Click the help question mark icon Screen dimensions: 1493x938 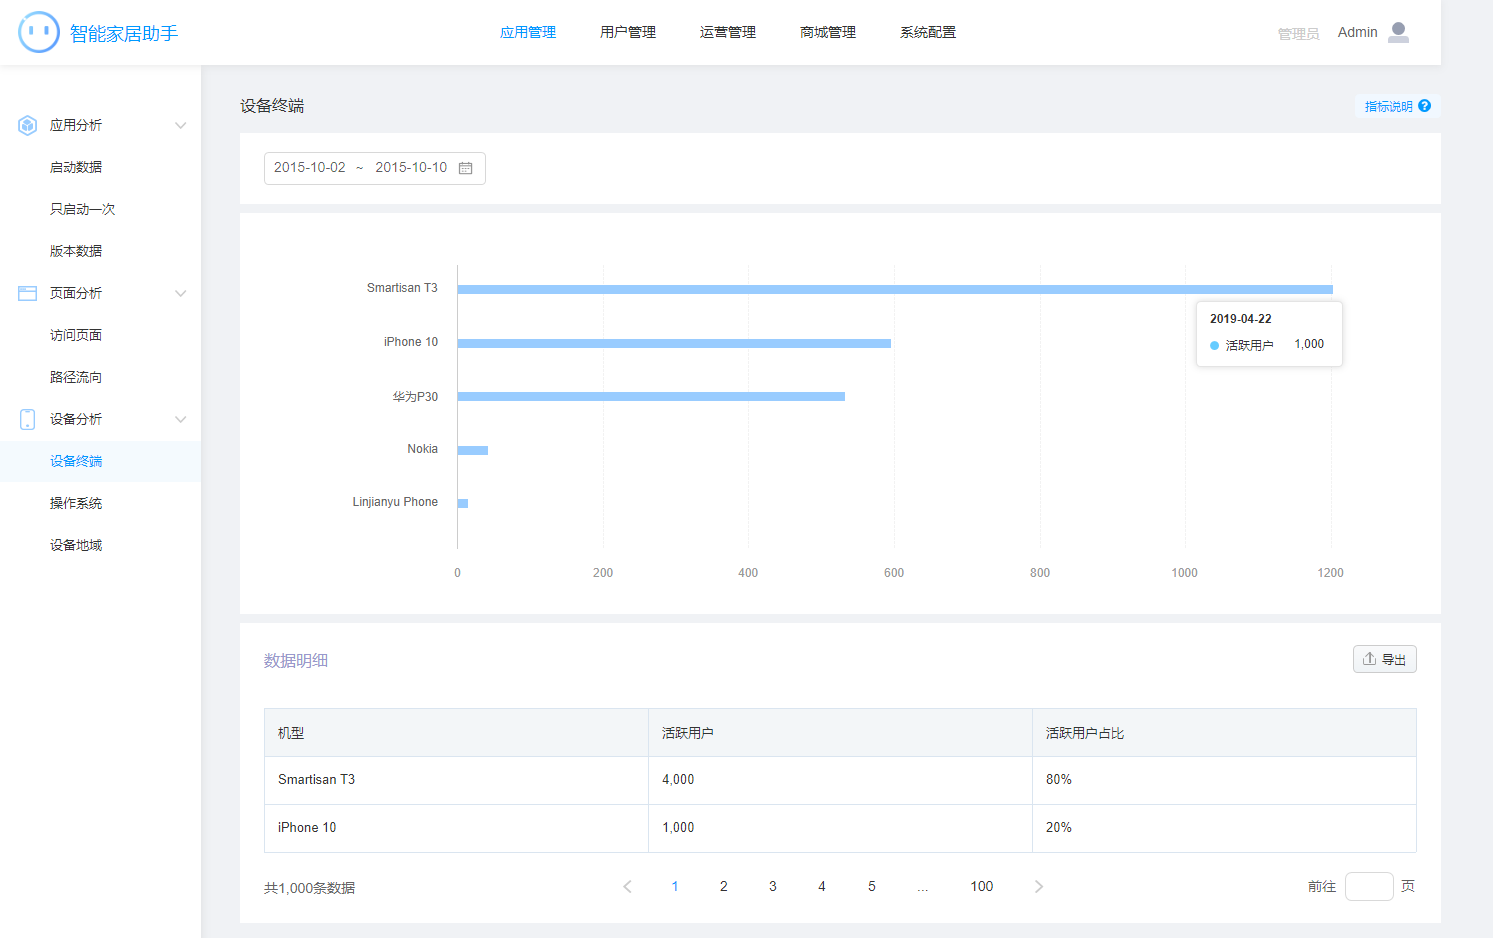pyautogui.click(x=1424, y=106)
